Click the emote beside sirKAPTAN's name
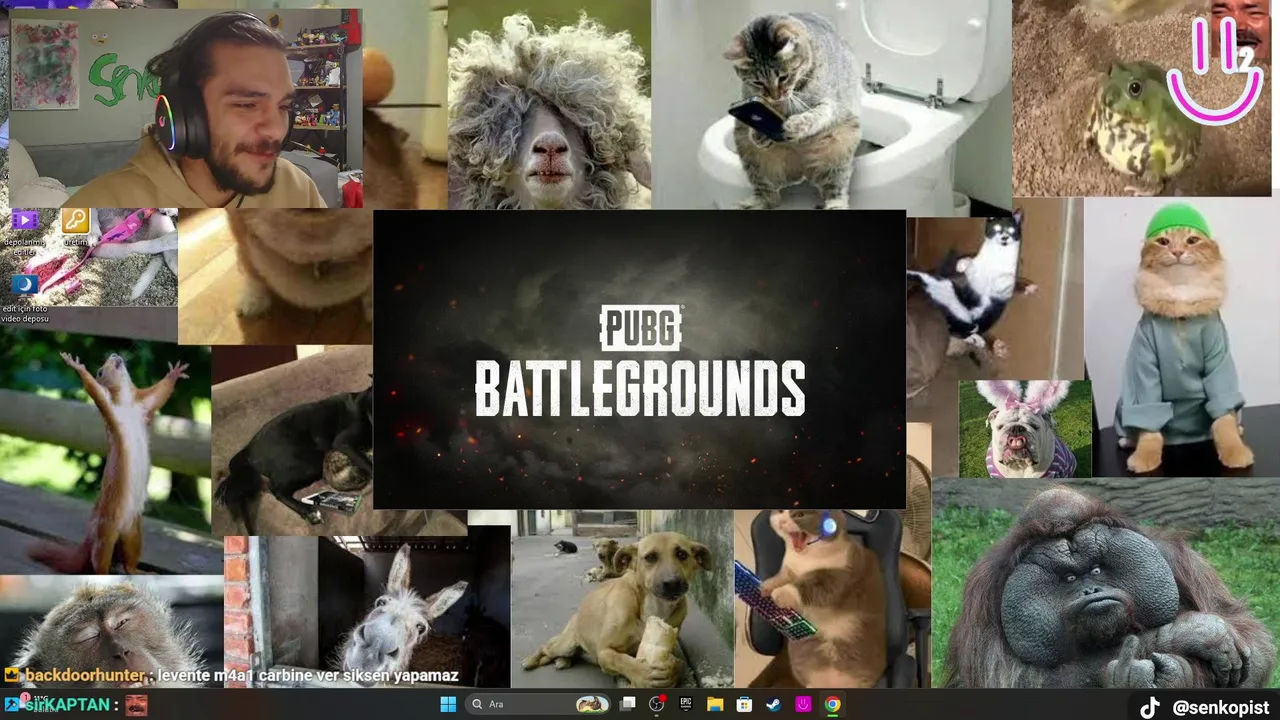The image size is (1280, 720). [x=136, y=705]
